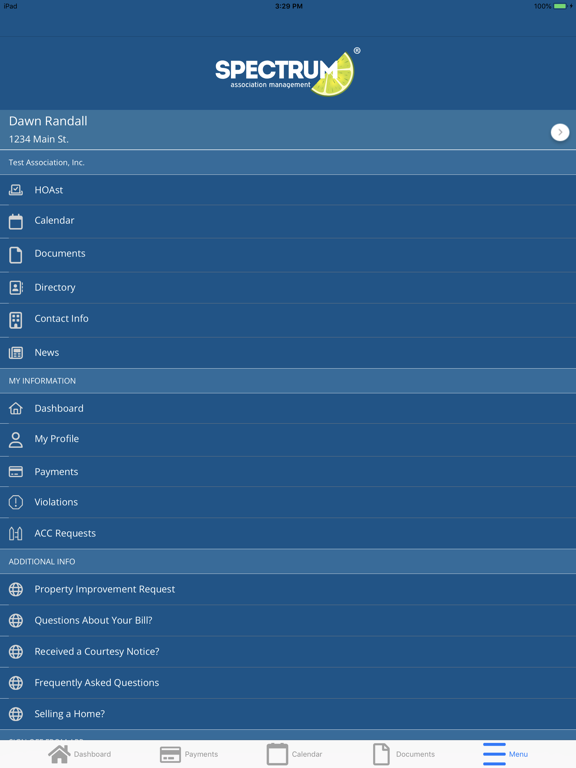The image size is (576, 768).
Task: Click the Payments card icon in menu list
Action: (x=16, y=472)
